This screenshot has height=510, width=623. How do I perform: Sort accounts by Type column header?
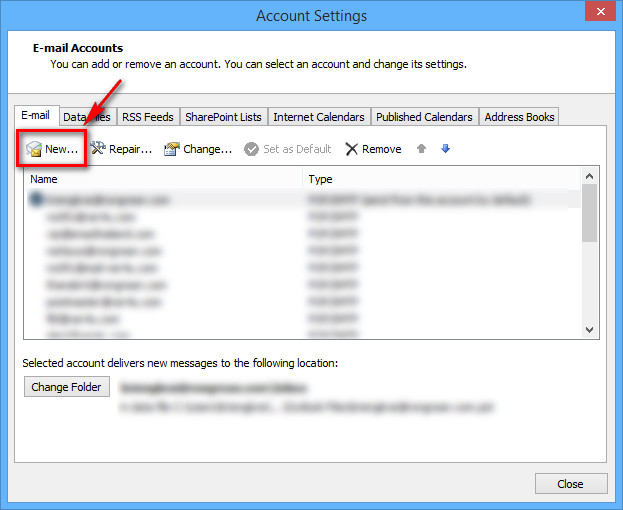441,179
